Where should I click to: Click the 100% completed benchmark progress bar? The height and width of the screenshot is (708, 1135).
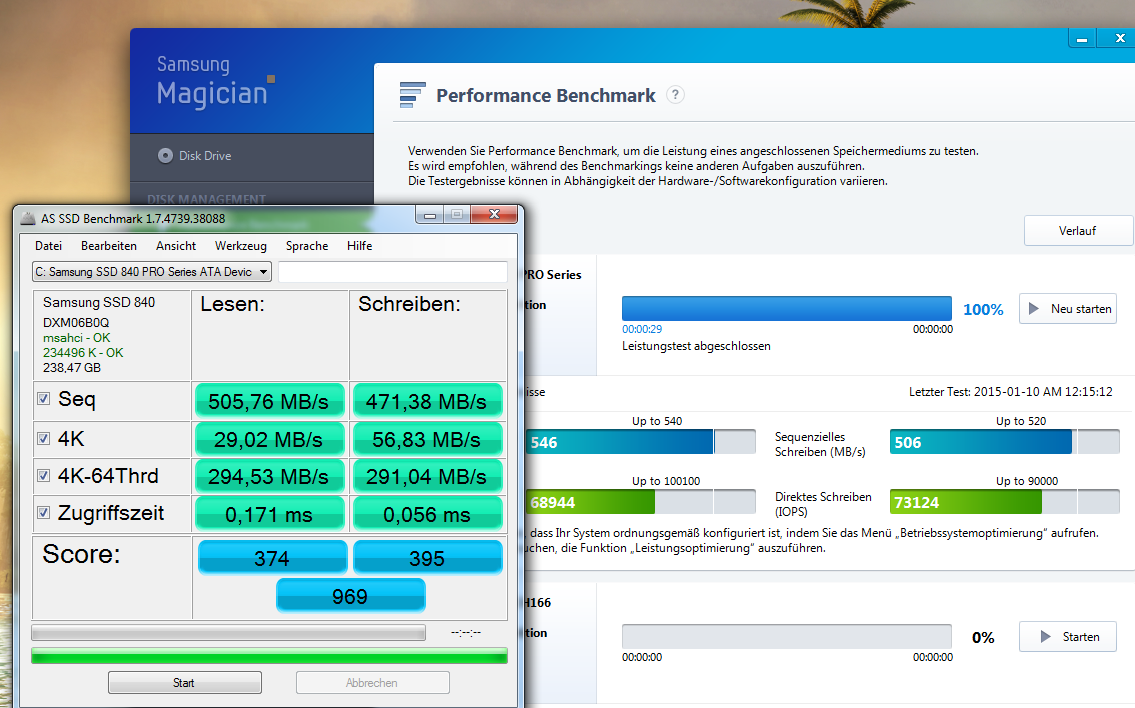pyautogui.click(x=787, y=308)
